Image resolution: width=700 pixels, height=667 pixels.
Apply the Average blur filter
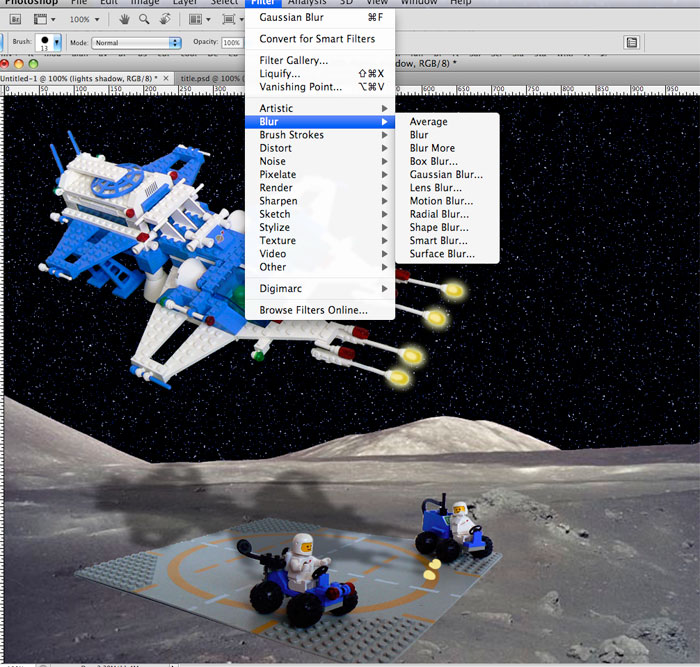click(x=447, y=122)
